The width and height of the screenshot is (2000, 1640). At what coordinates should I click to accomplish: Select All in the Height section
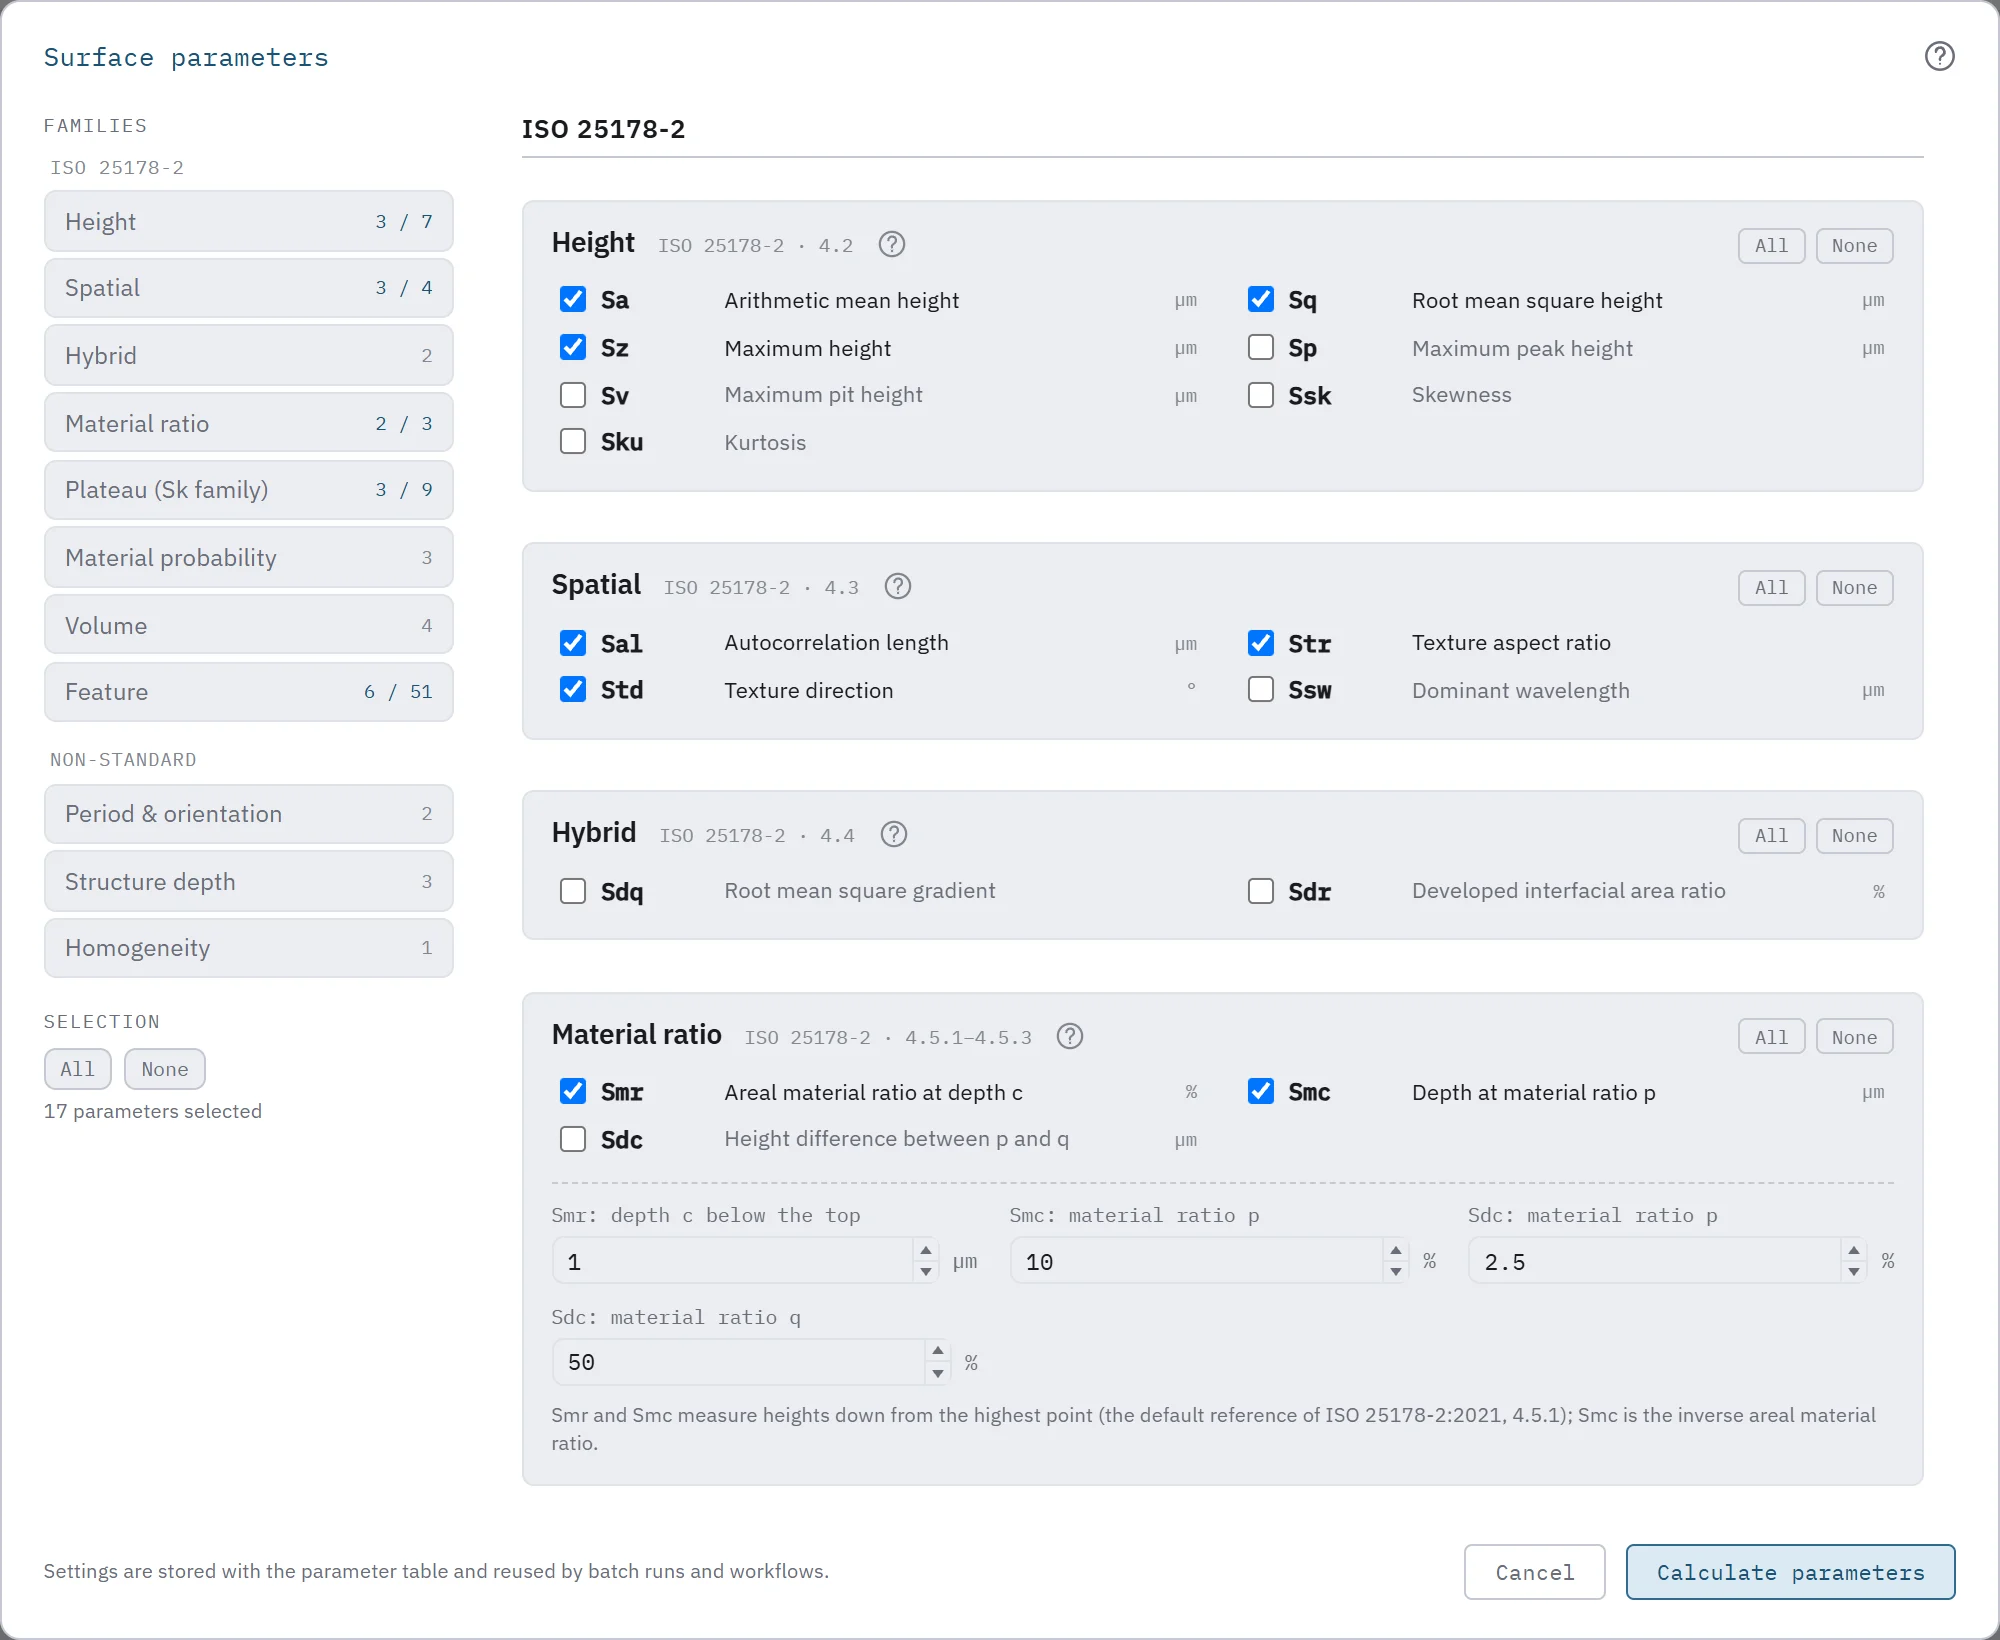[1771, 245]
